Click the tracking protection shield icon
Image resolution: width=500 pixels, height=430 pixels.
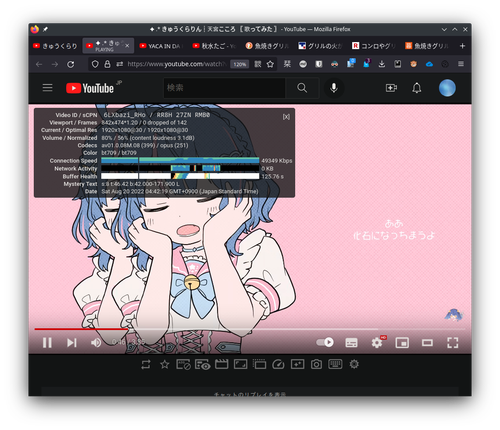tap(95, 64)
